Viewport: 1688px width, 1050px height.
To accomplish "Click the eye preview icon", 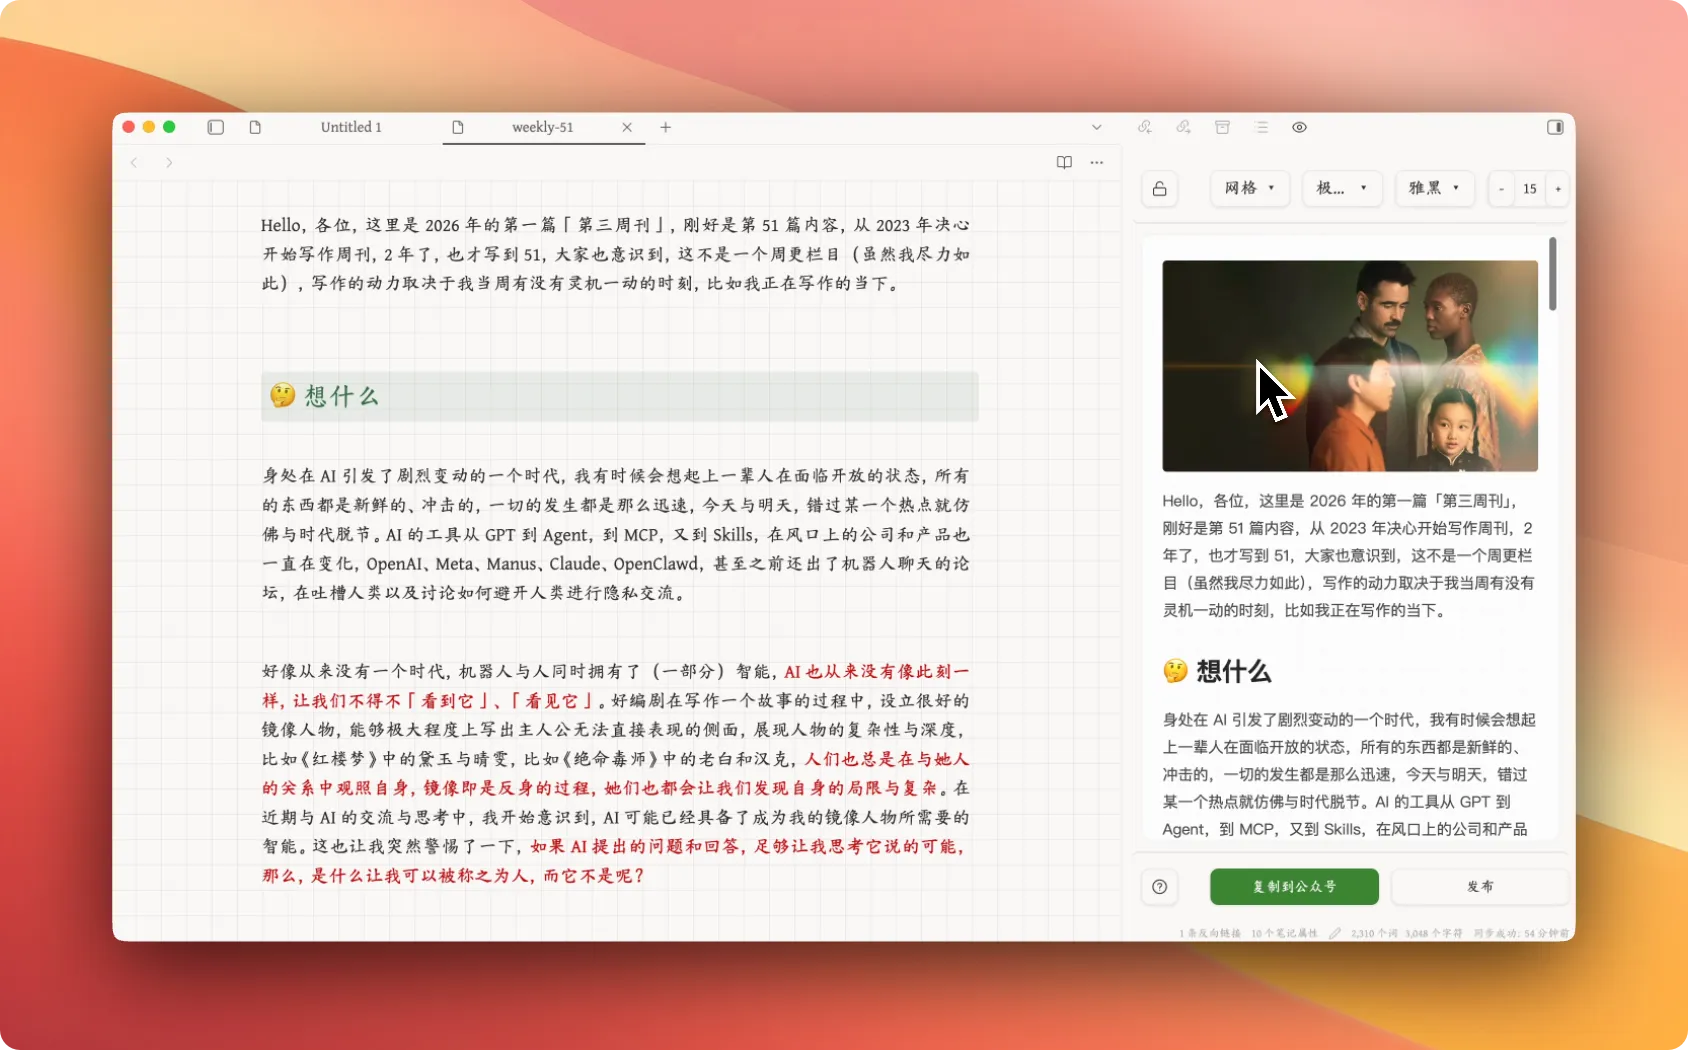I will coord(1299,127).
